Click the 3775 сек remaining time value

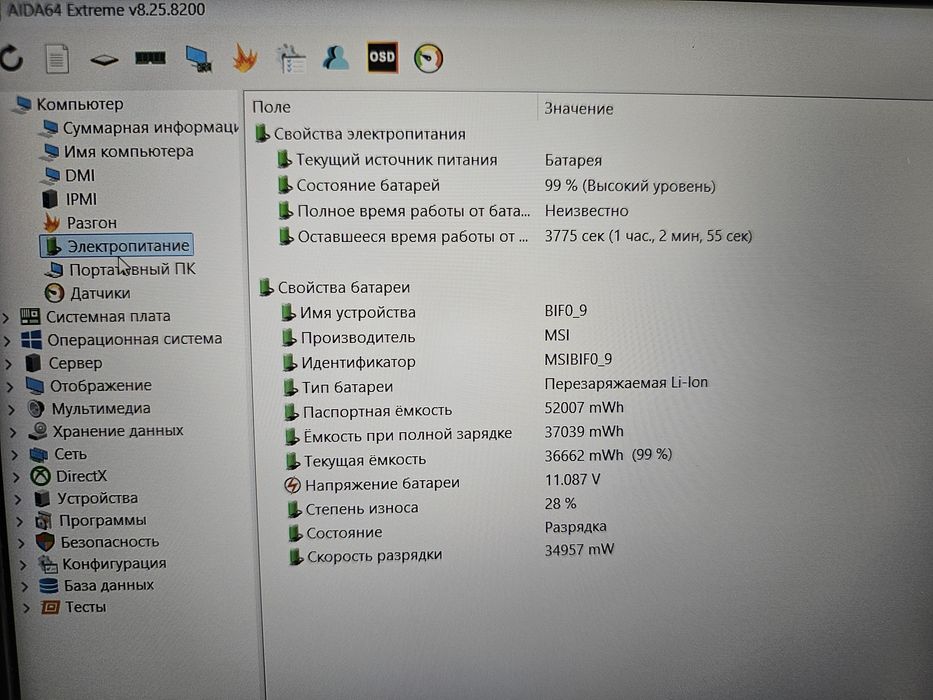pyautogui.click(x=648, y=236)
